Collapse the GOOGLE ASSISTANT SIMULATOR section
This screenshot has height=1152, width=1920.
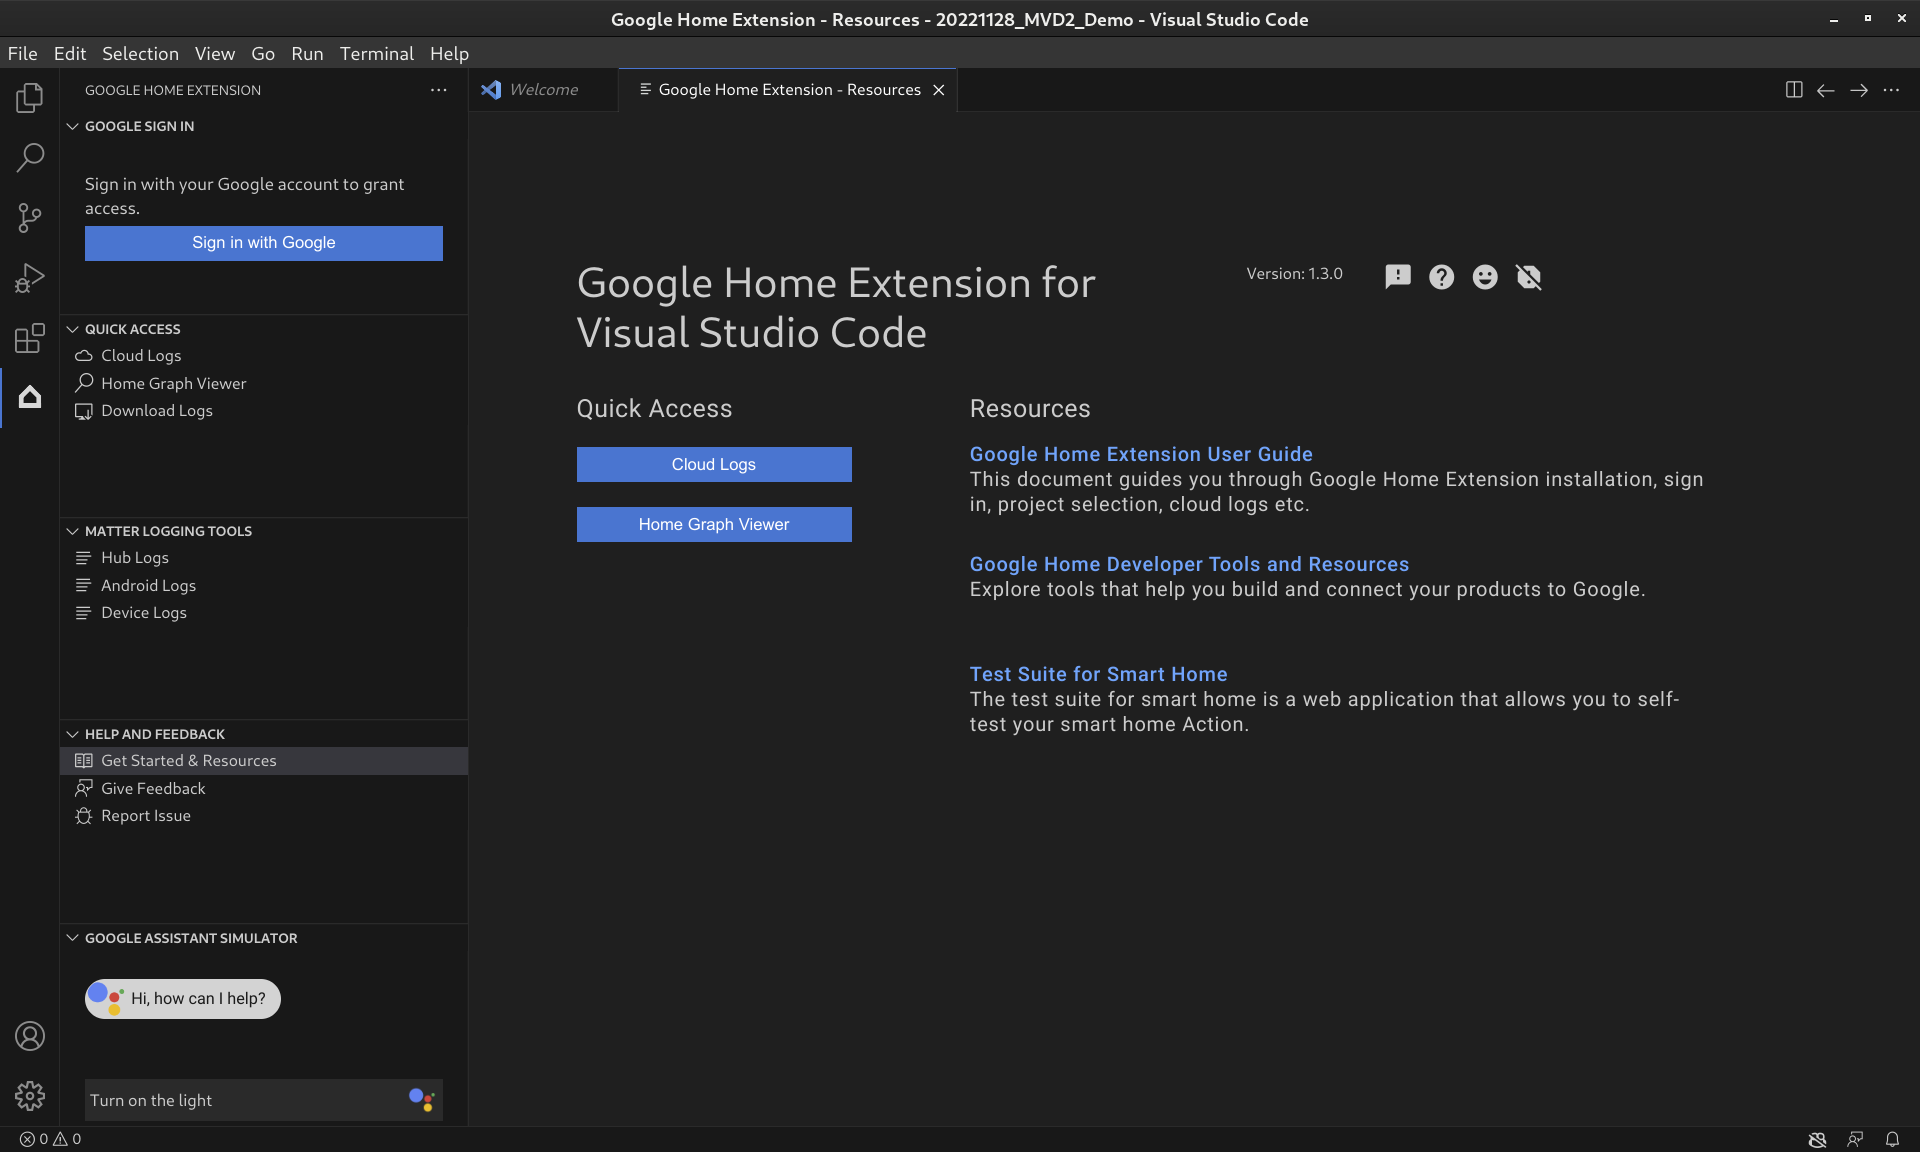click(x=71, y=937)
